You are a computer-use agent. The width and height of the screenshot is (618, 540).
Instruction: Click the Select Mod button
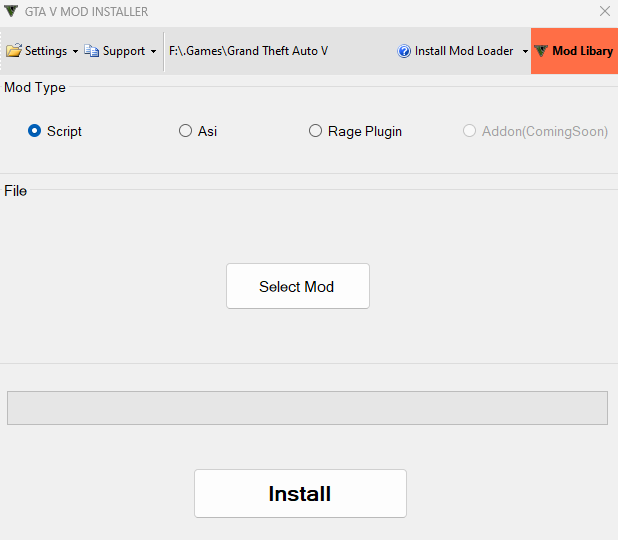tap(298, 286)
